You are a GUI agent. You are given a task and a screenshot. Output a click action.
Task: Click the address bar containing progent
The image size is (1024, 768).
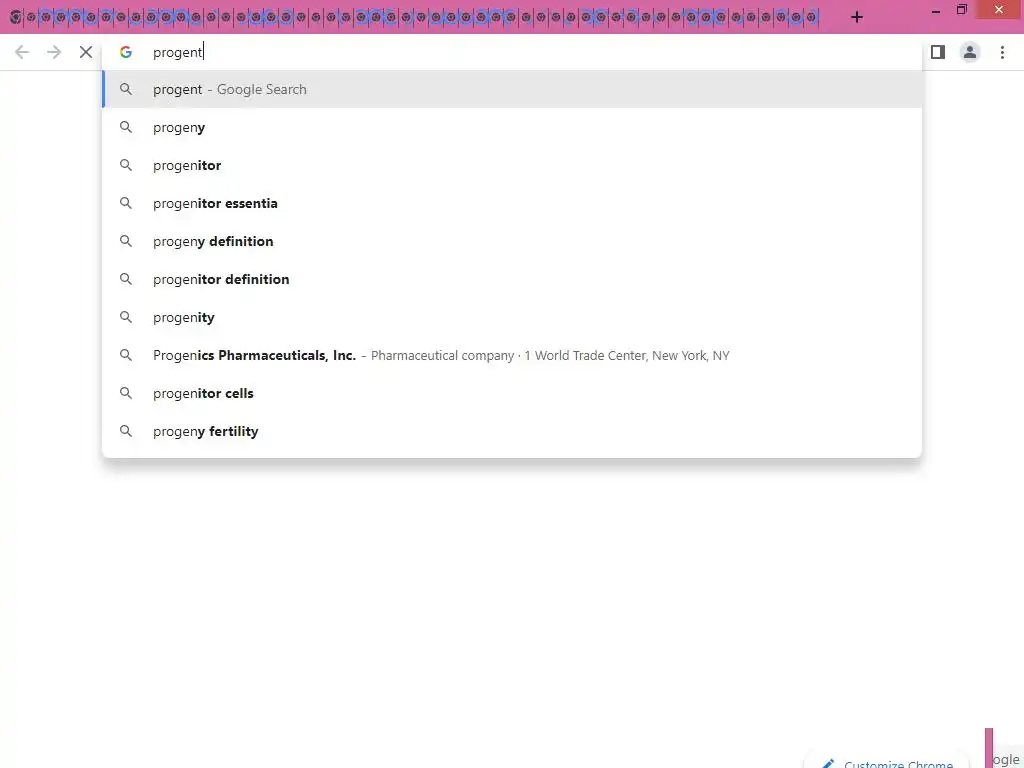[512, 52]
